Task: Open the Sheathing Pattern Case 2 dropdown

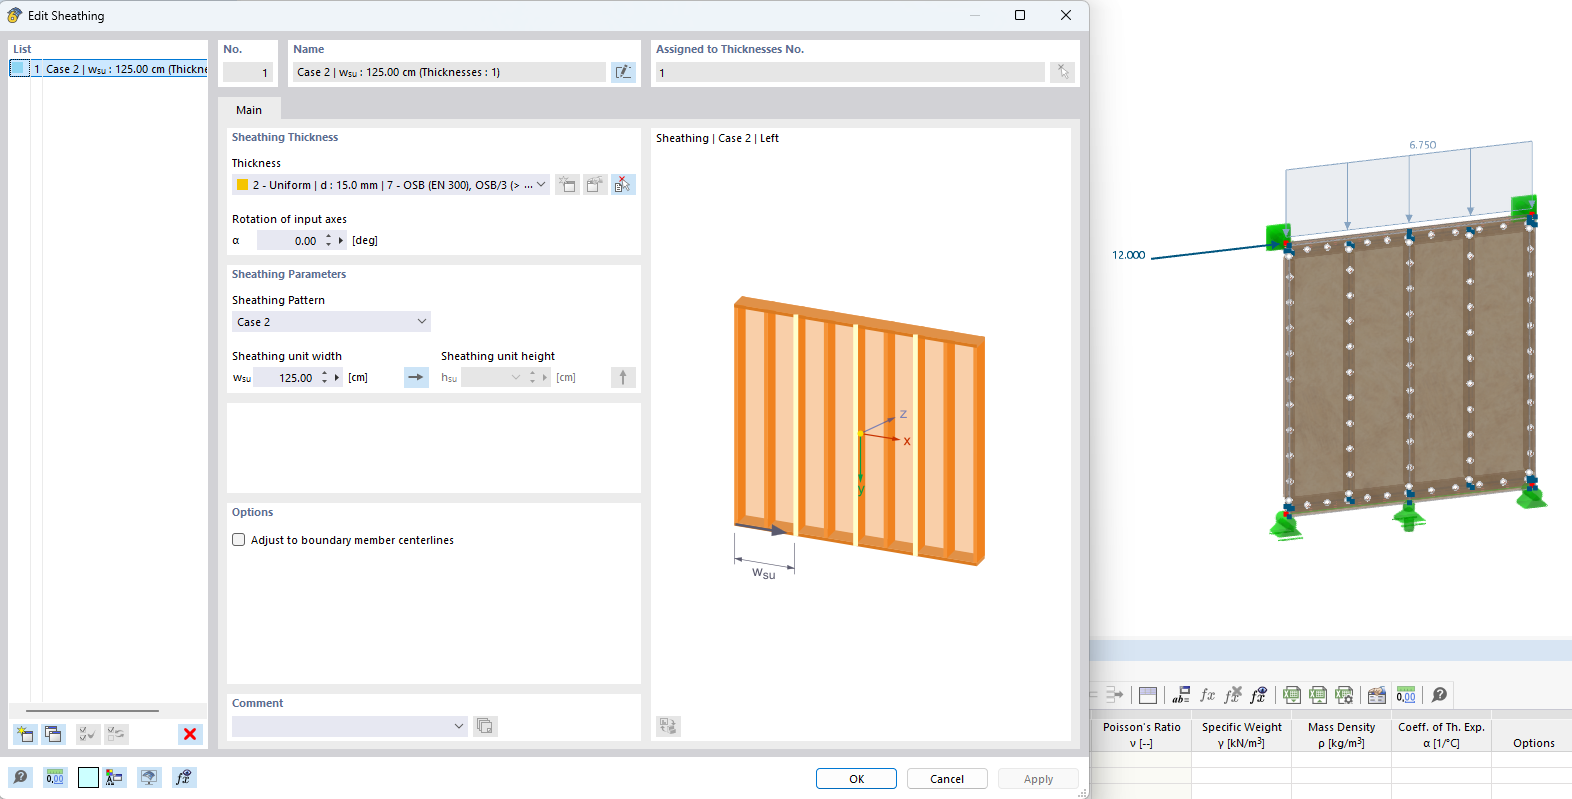Action: tap(331, 322)
